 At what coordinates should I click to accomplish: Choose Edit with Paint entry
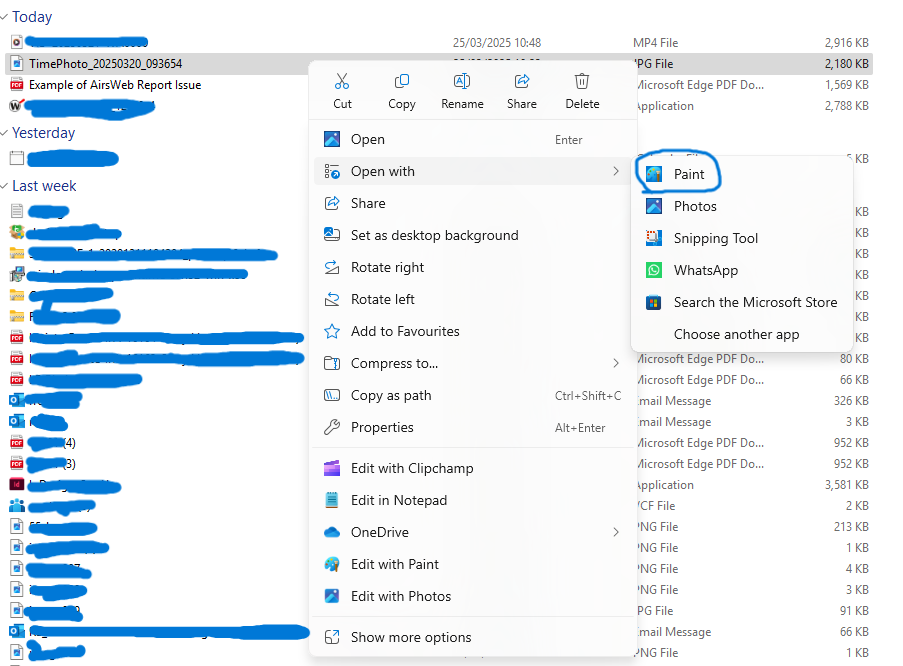(473, 564)
